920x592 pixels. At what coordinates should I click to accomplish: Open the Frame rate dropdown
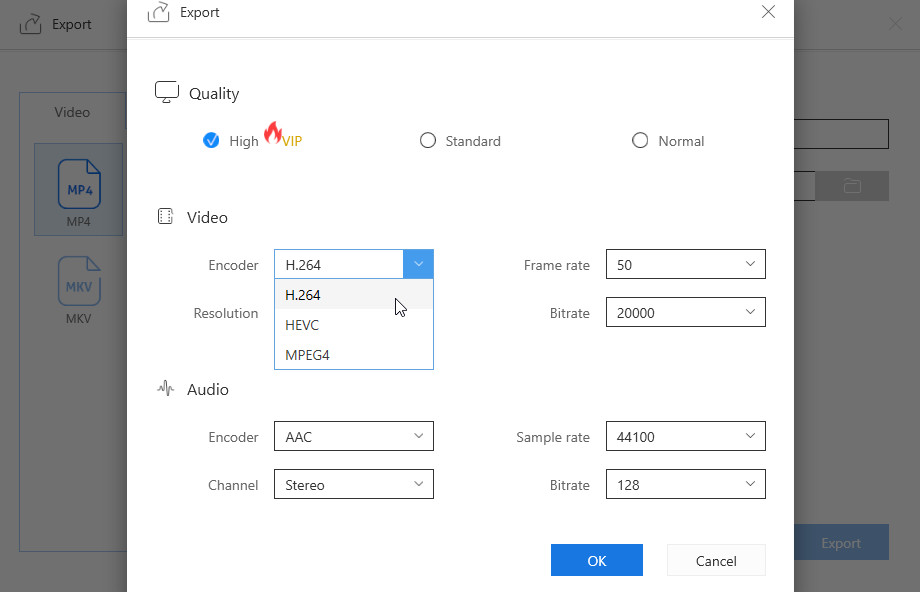click(685, 265)
